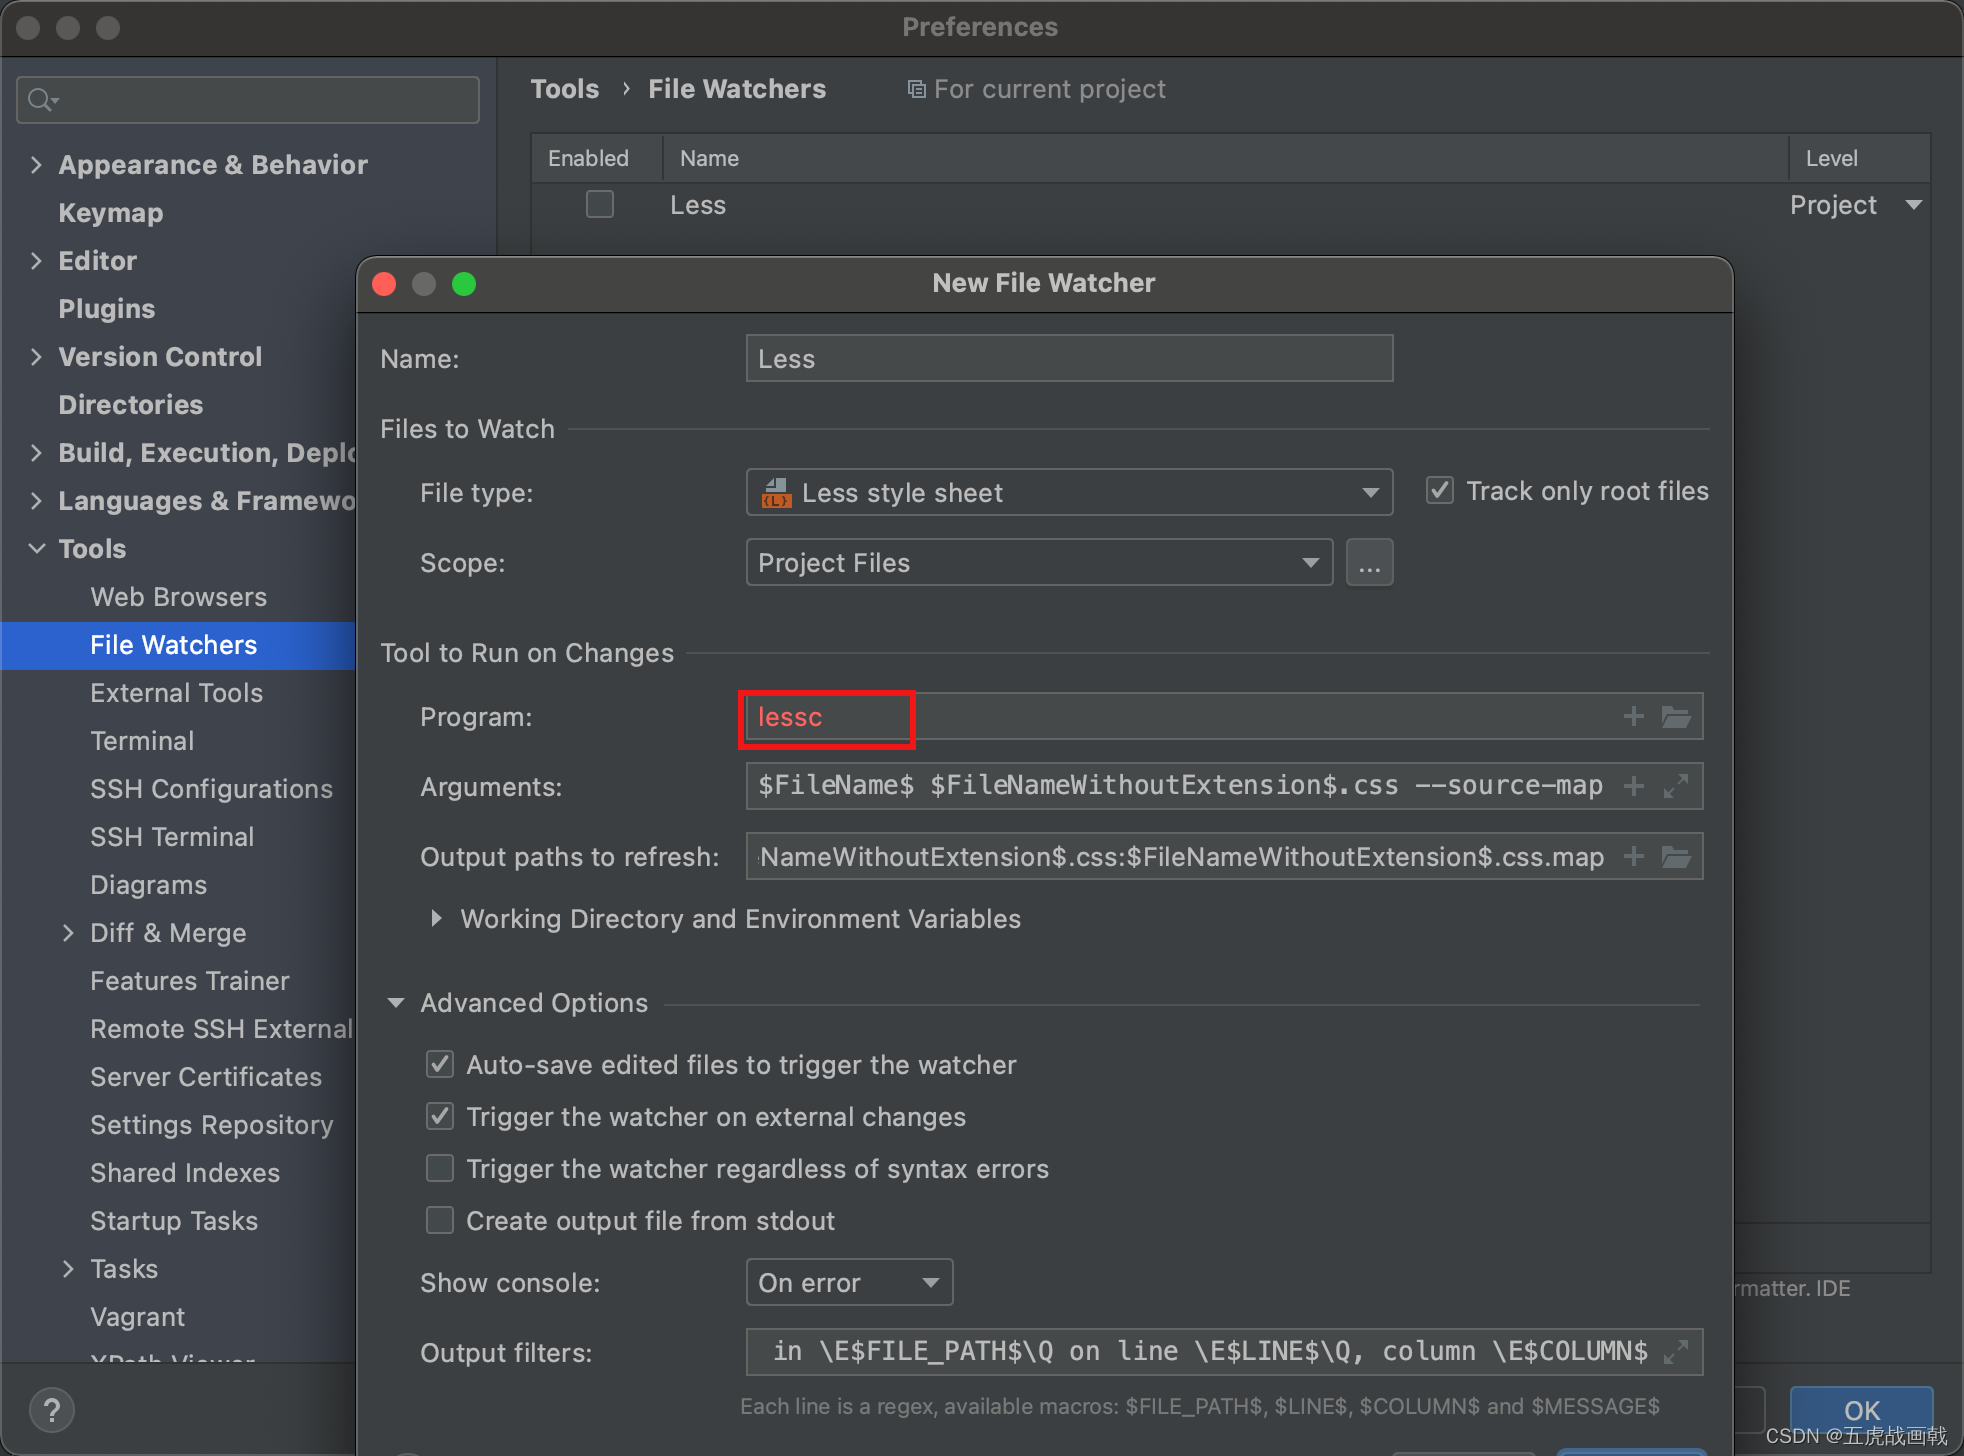
Task: Collapse the Advanced Options section
Action: [x=396, y=1003]
